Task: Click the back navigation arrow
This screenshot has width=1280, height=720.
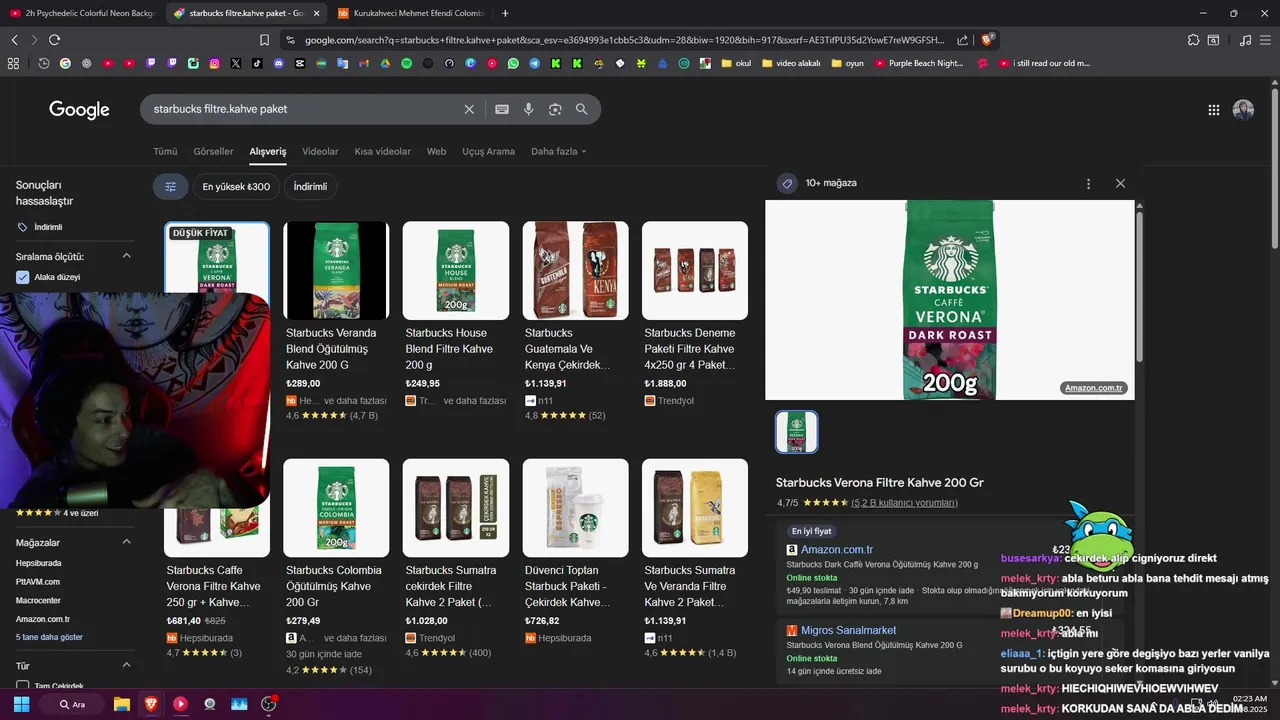Action: pyautogui.click(x=14, y=40)
